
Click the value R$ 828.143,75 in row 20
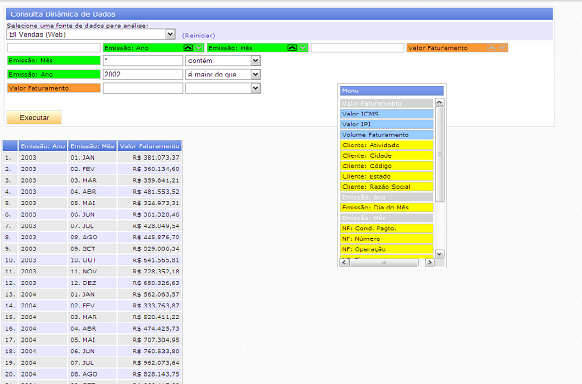pos(156,374)
